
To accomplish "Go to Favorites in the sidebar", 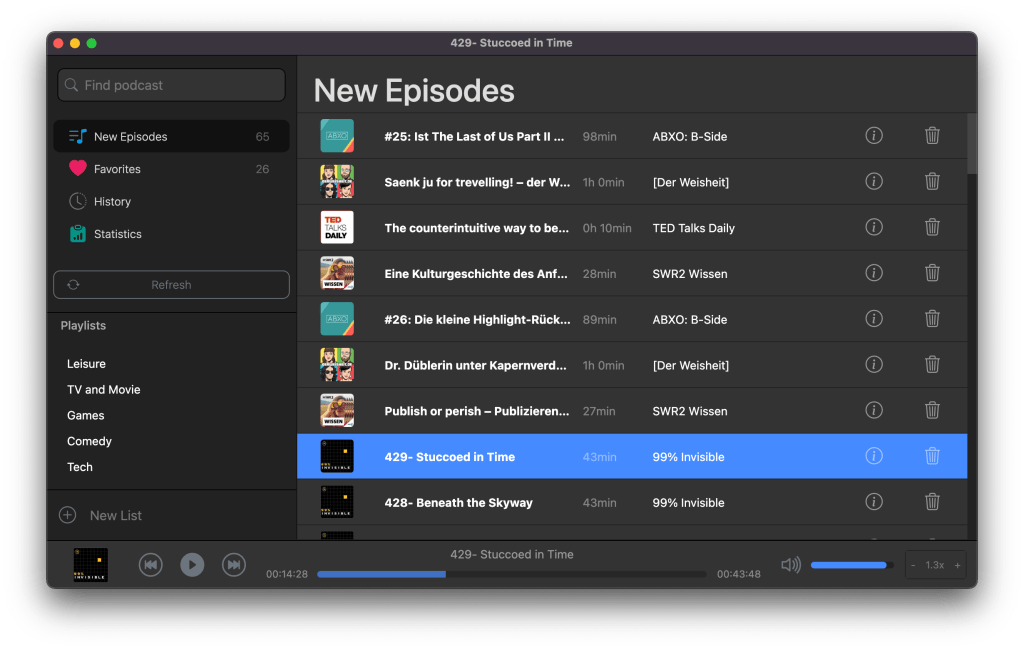I will pyautogui.click(x=117, y=169).
